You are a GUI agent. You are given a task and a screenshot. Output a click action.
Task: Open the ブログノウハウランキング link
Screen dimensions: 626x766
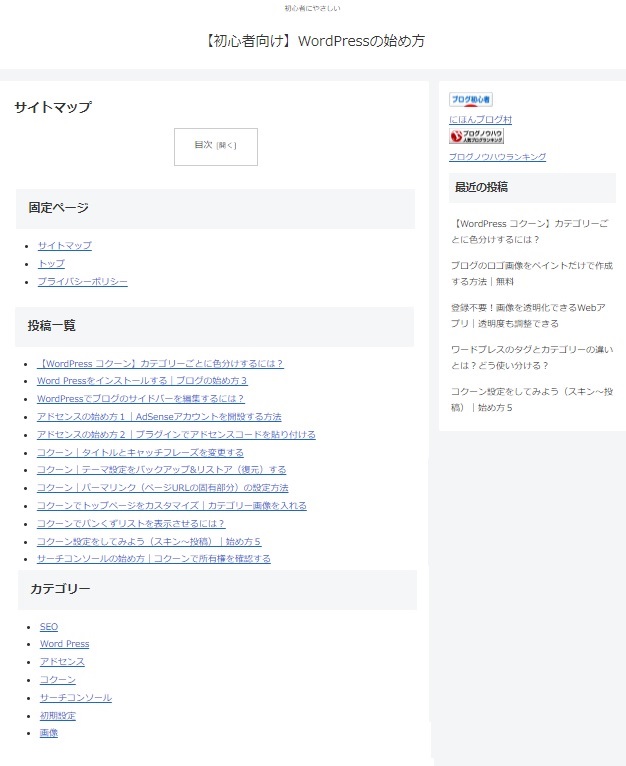point(497,157)
